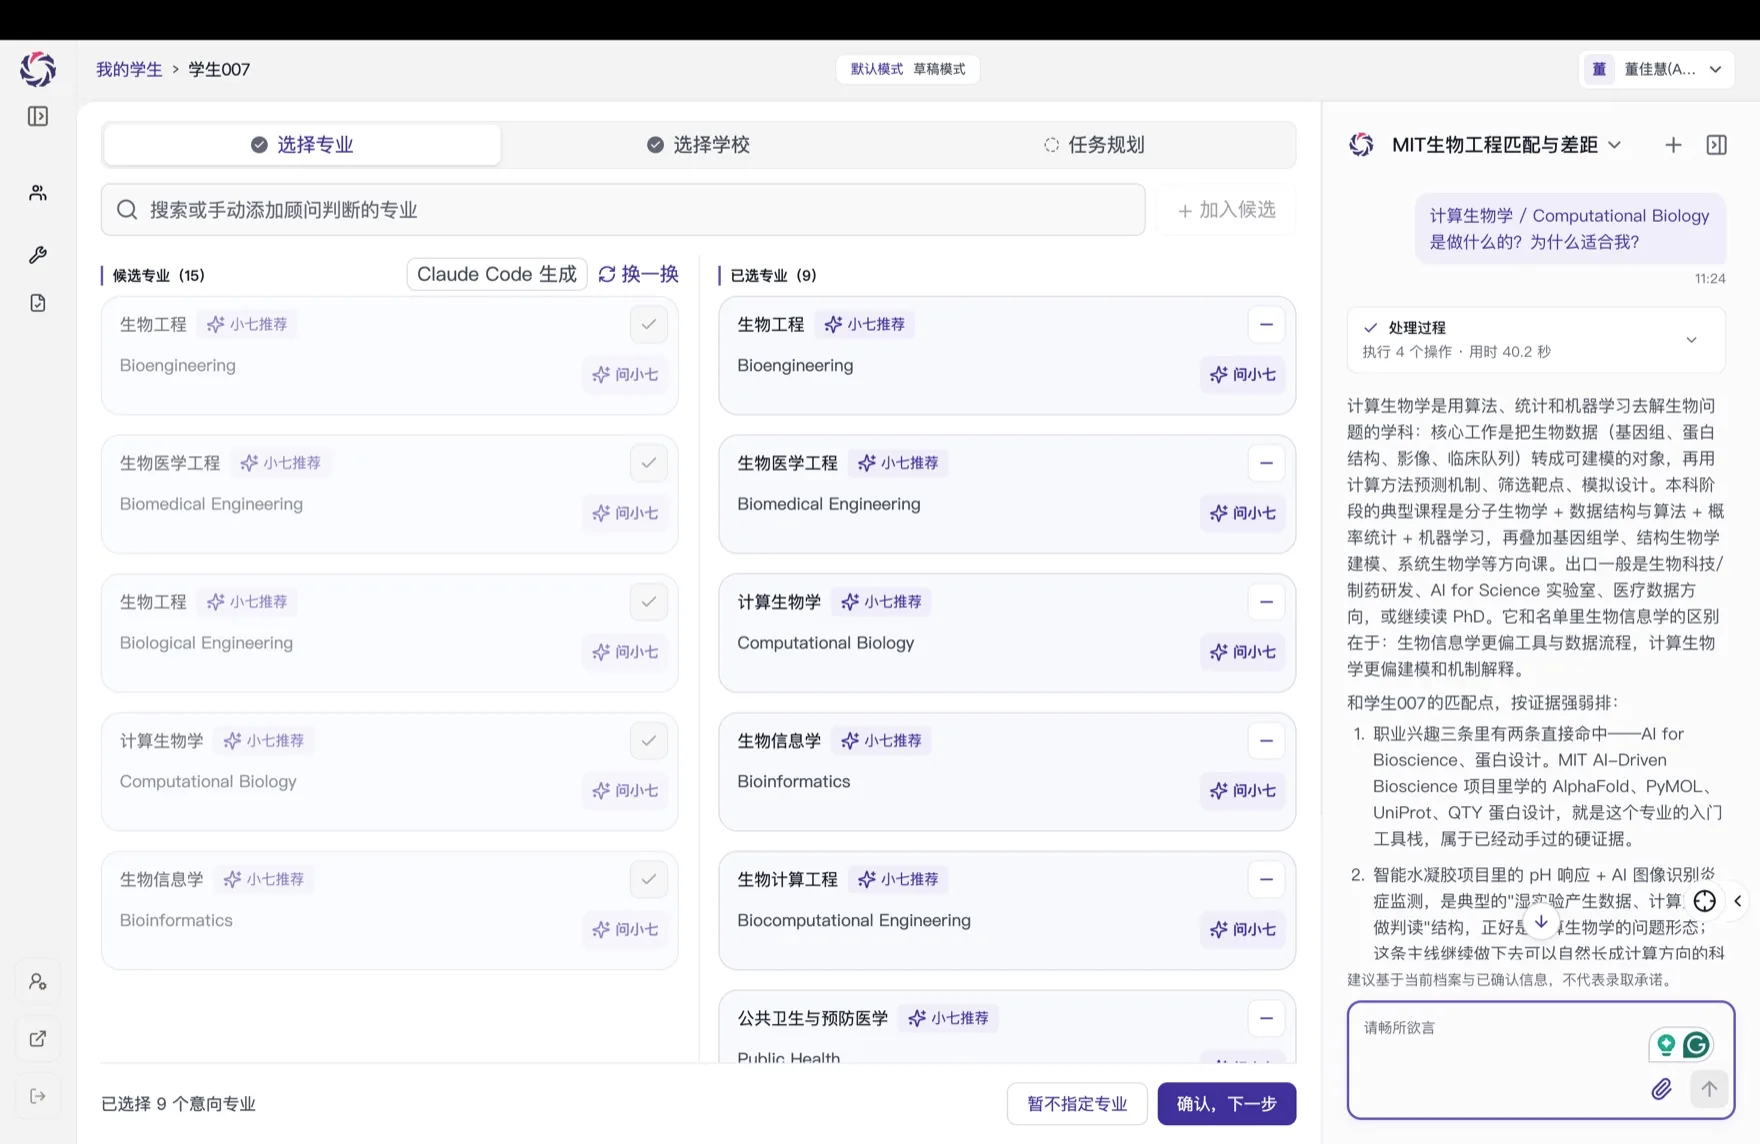Ask 小七 about selected Bioinformatics
This screenshot has width=1760, height=1144.
[x=1242, y=791]
